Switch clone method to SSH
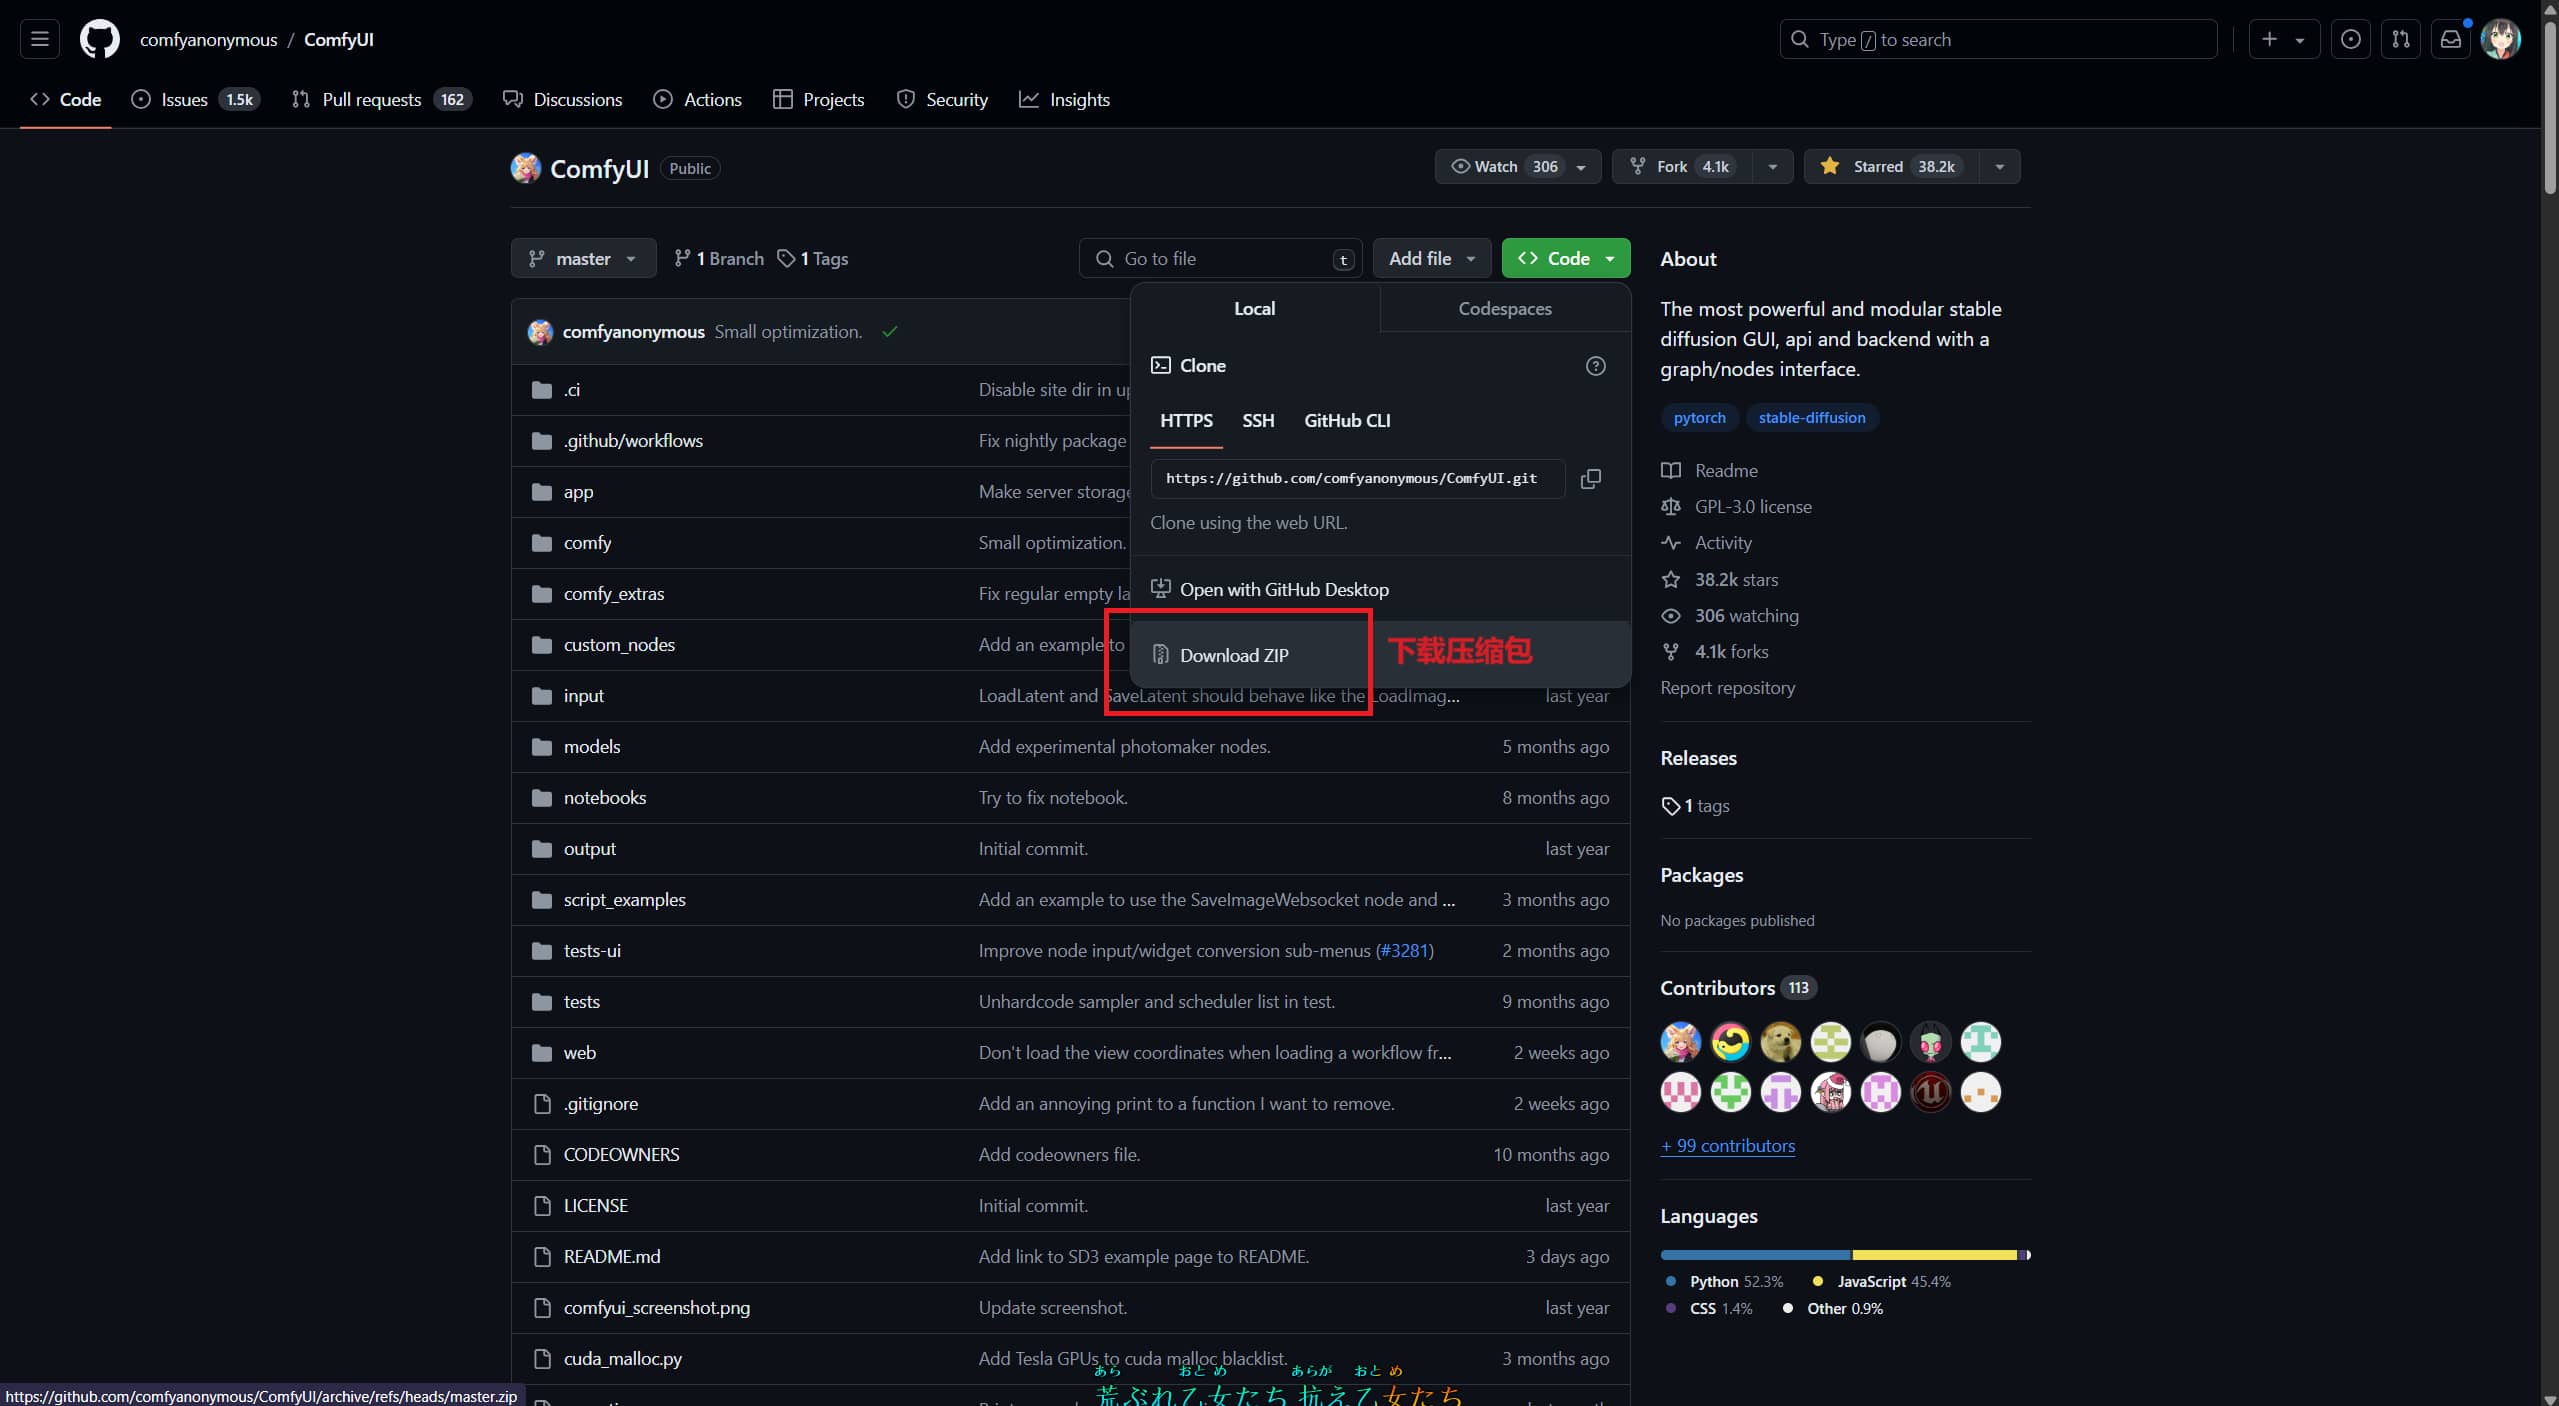This screenshot has width=2559, height=1406. (x=1257, y=421)
